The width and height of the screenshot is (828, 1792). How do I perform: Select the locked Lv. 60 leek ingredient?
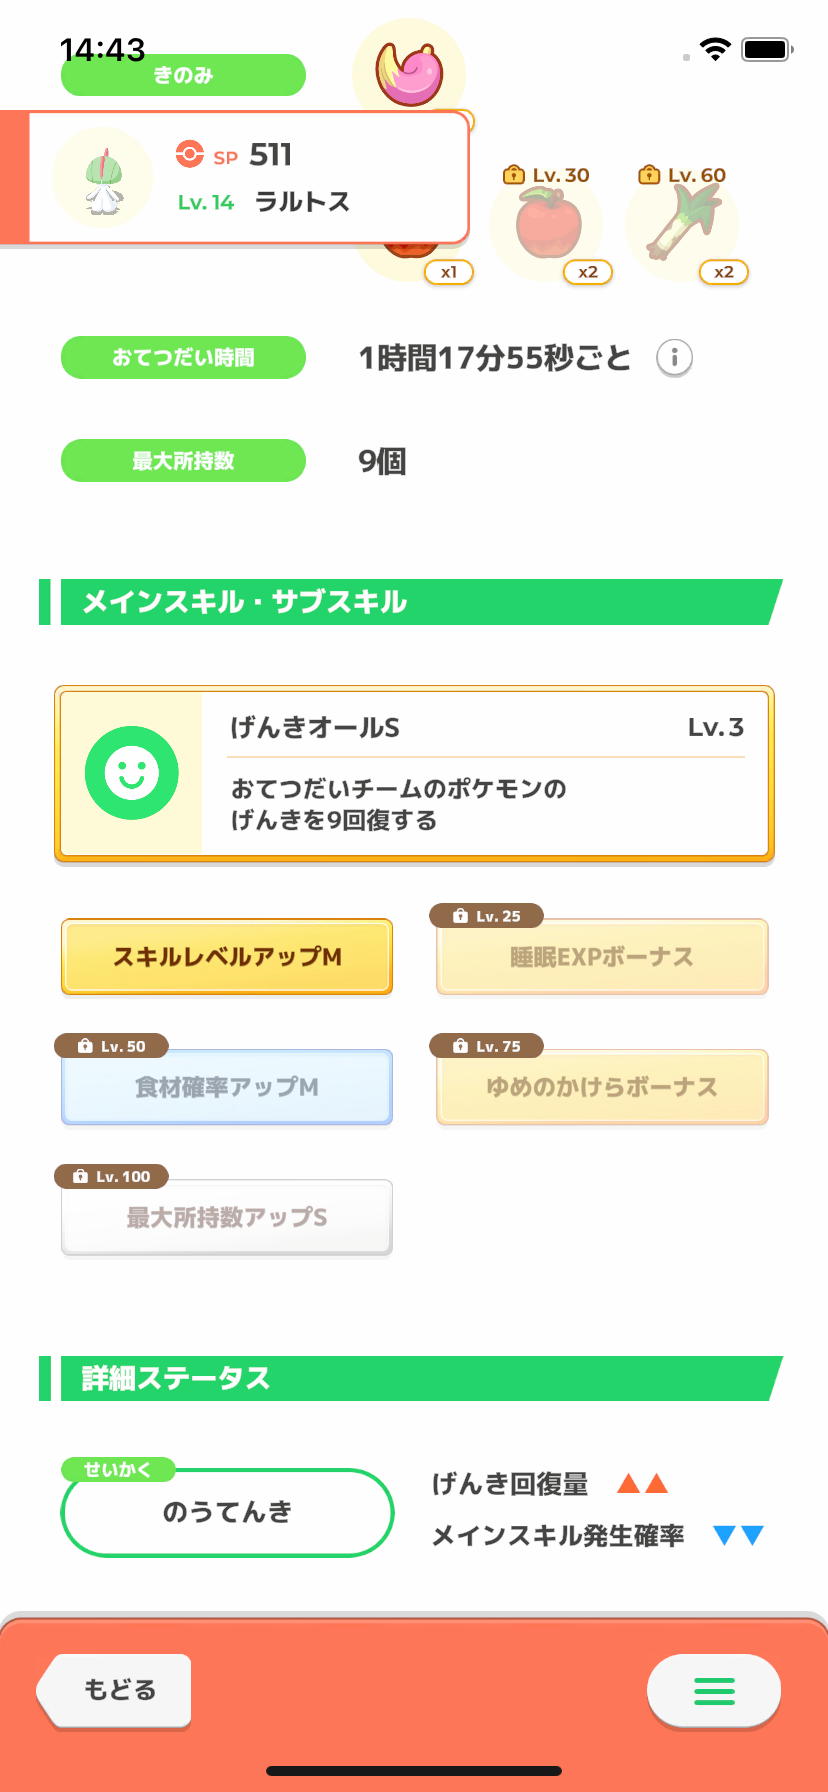pos(683,226)
